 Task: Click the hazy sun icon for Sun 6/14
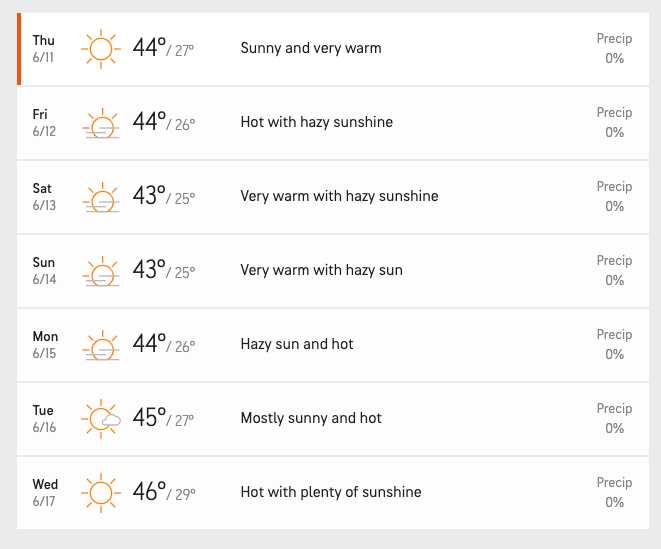click(x=101, y=271)
